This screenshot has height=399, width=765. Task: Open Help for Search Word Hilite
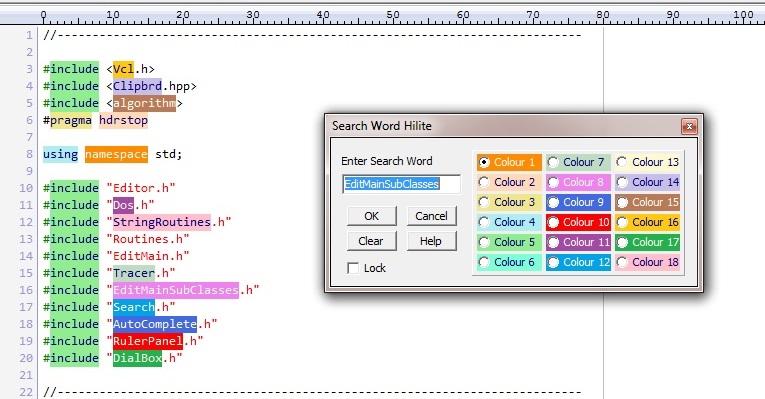pos(431,241)
